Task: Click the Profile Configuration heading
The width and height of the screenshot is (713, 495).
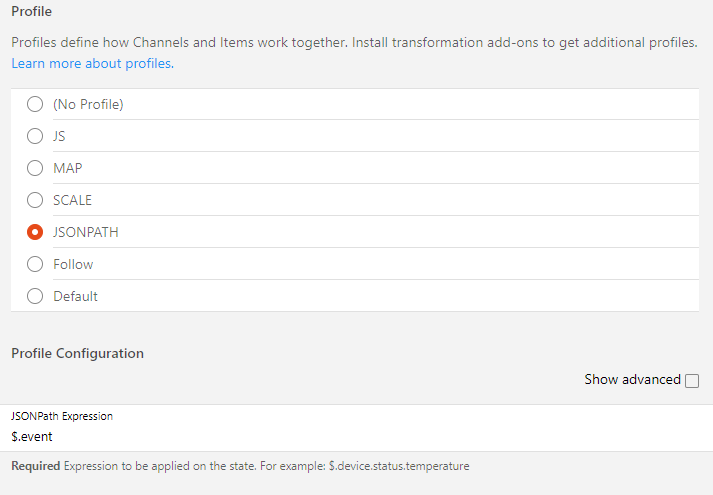Action: click(x=77, y=353)
